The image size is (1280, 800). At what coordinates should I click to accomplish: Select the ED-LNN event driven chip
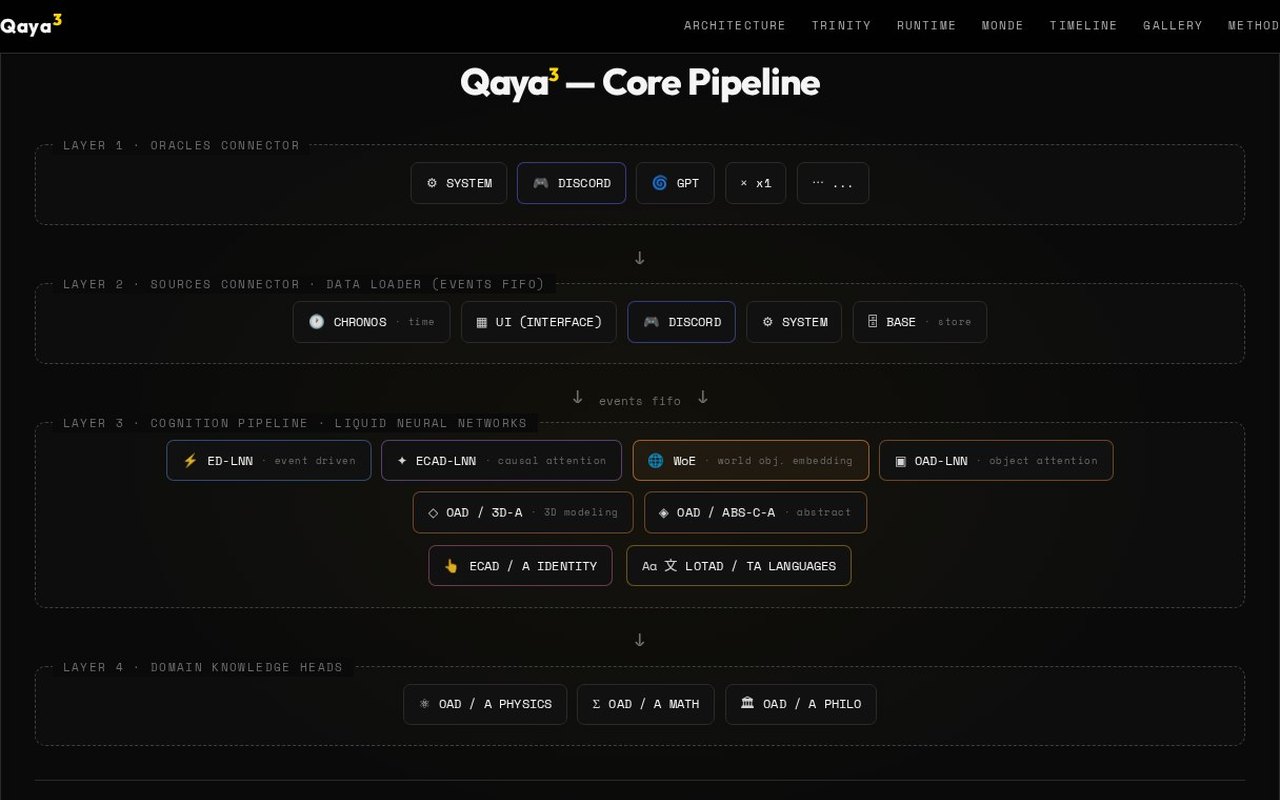[269, 461]
